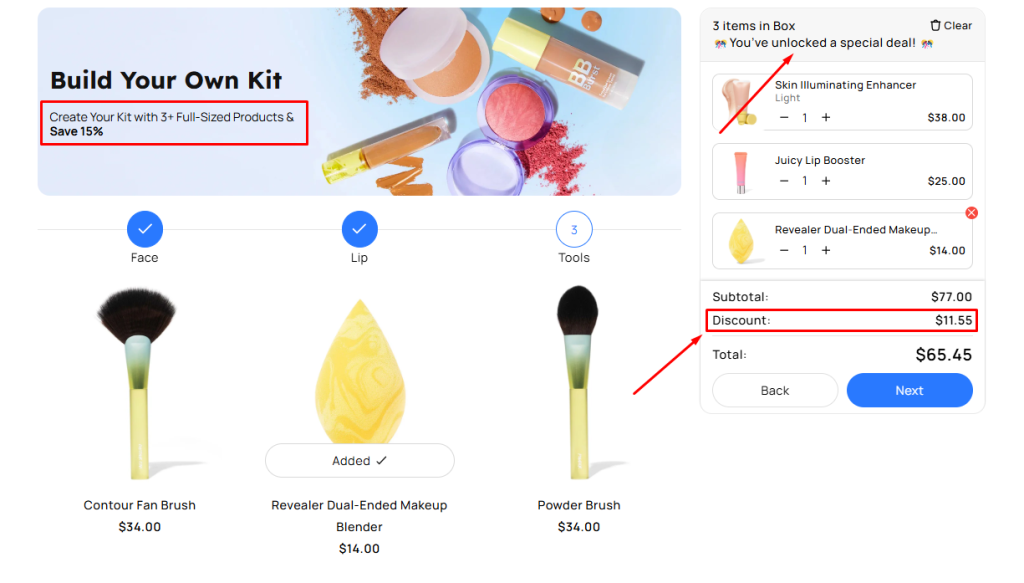Open the Powder Brush title link
The width and height of the screenshot is (1024, 583).
579,506
